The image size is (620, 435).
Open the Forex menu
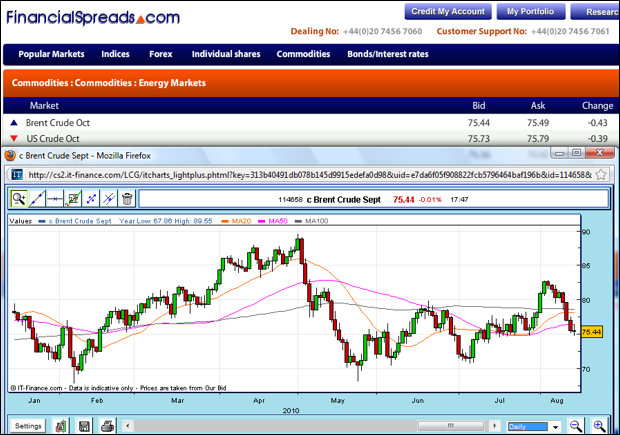(161, 54)
